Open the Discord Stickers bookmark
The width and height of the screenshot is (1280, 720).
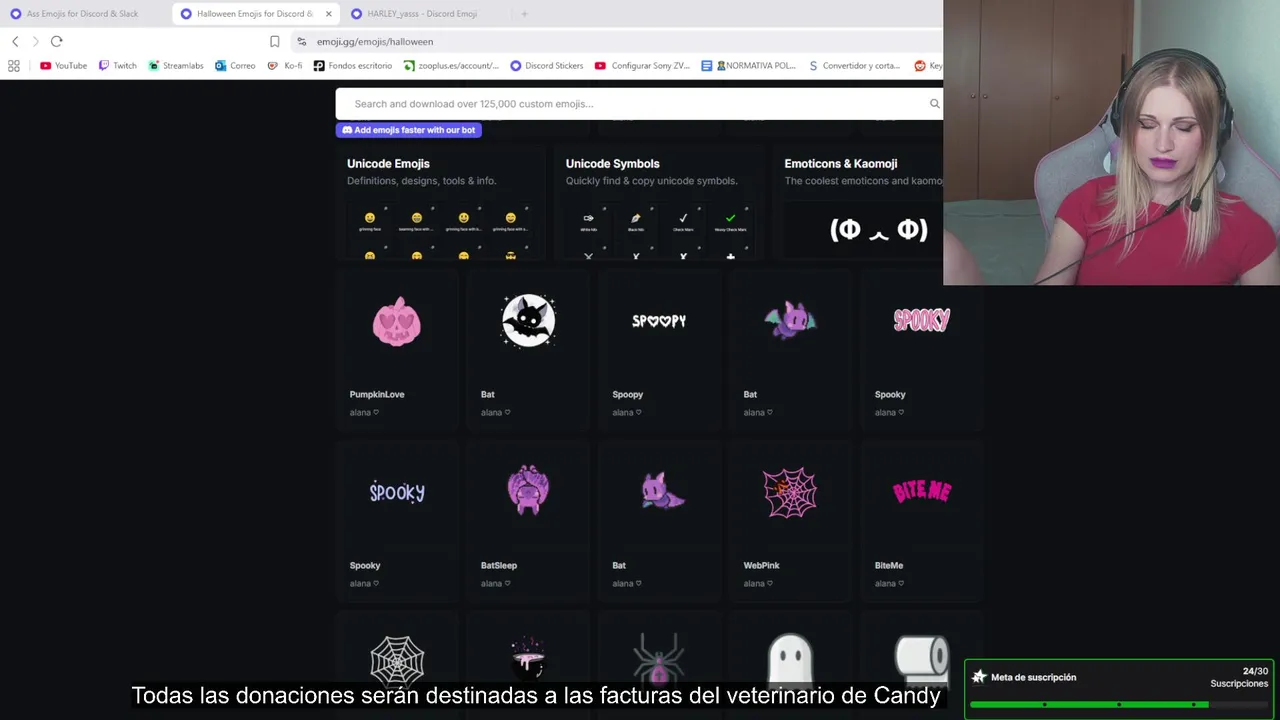click(x=547, y=66)
